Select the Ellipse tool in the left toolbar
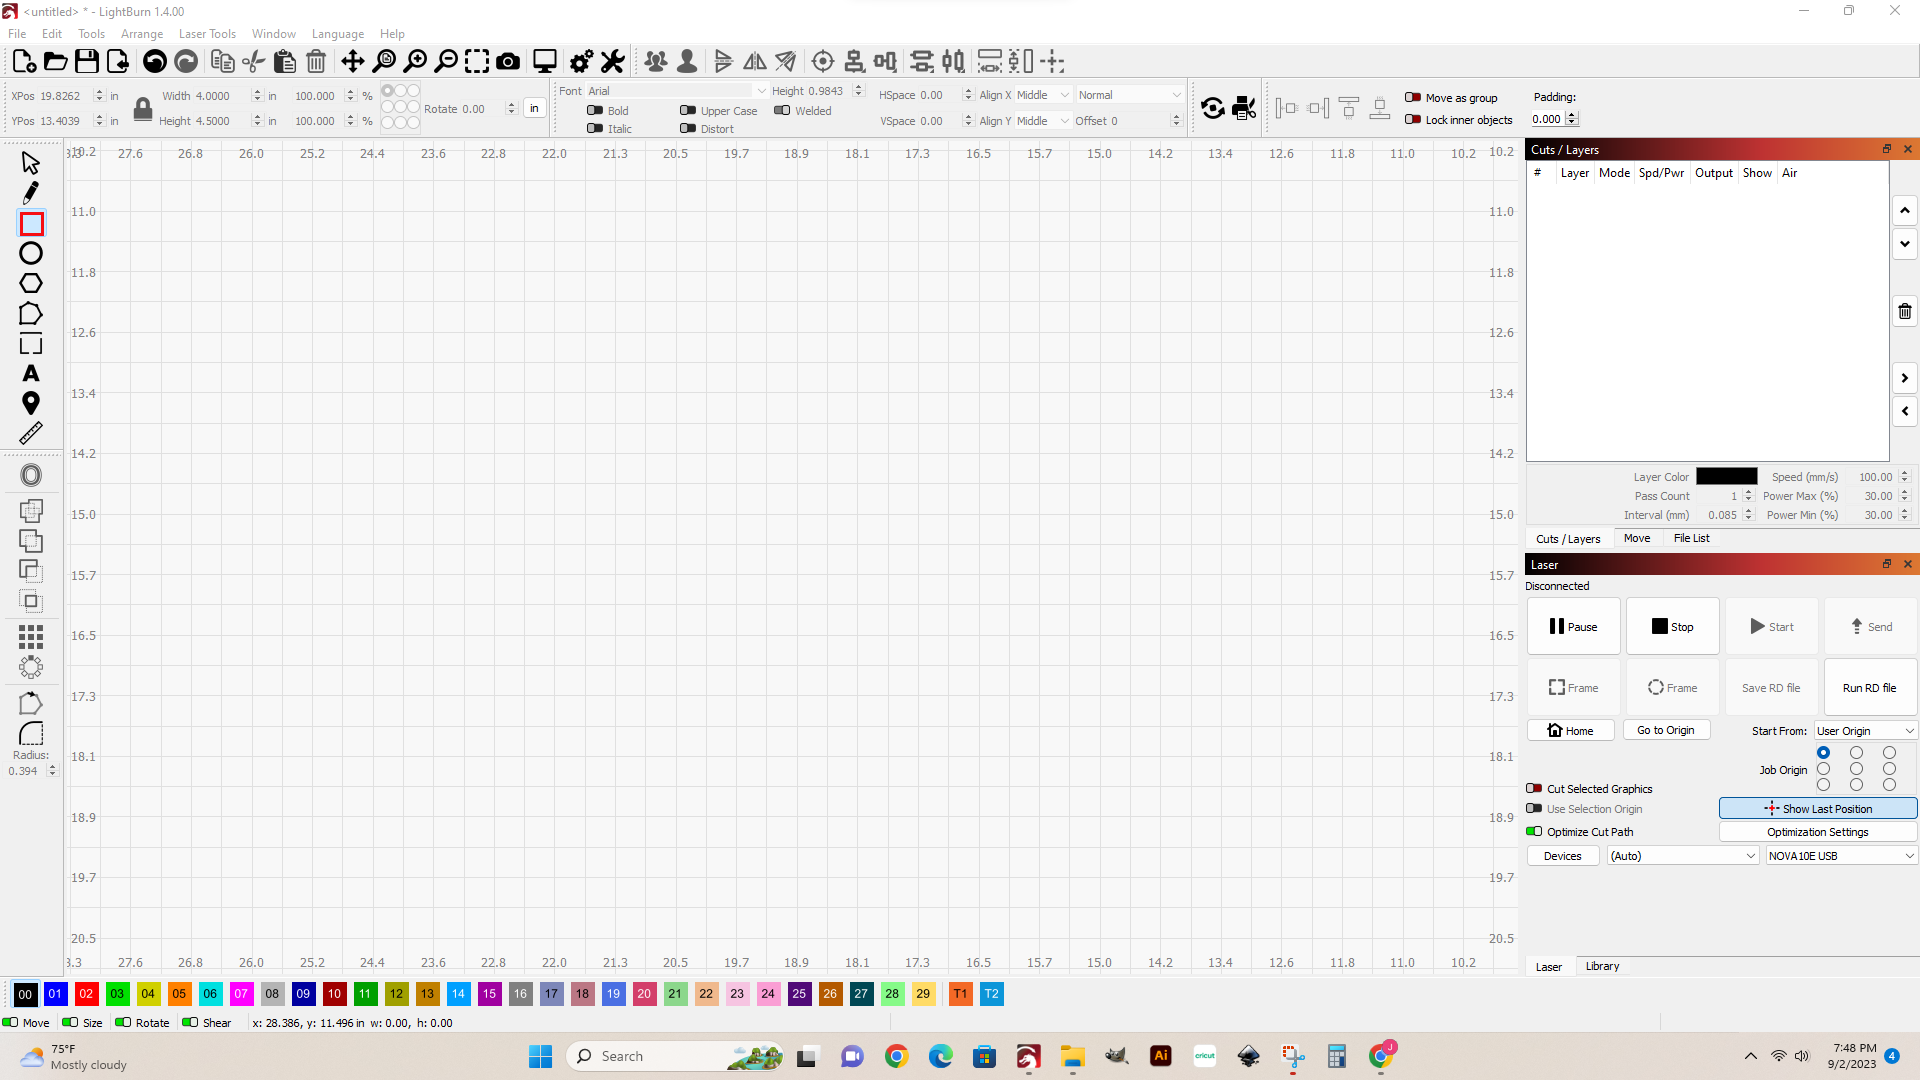 pyautogui.click(x=30, y=253)
